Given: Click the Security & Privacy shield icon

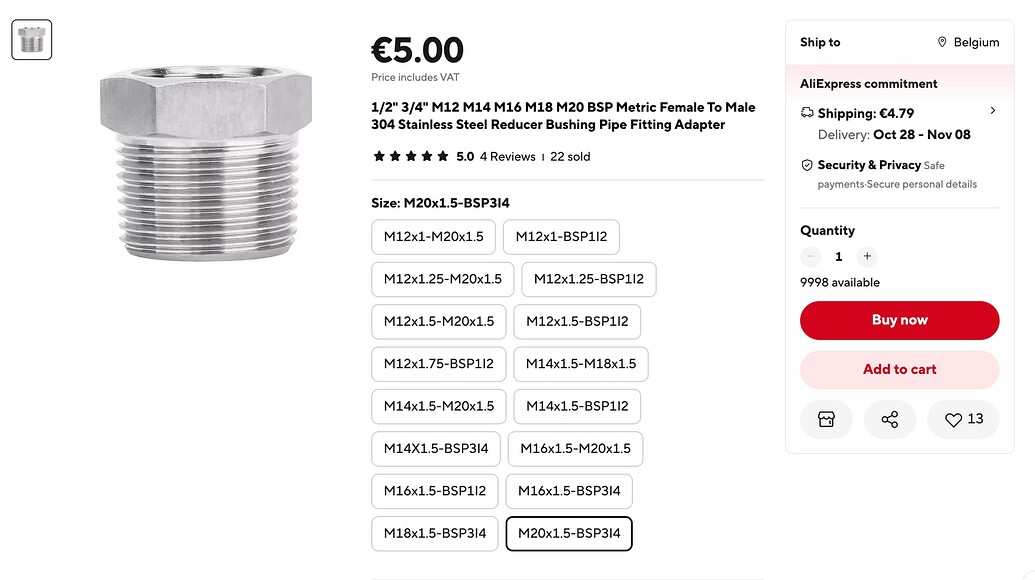Looking at the screenshot, I should 807,165.
